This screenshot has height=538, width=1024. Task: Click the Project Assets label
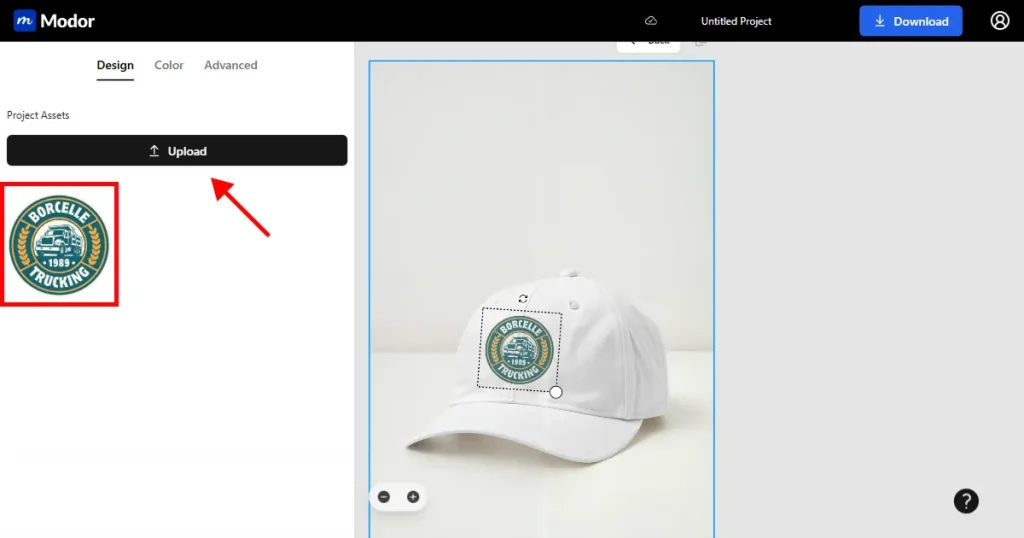tap(38, 115)
